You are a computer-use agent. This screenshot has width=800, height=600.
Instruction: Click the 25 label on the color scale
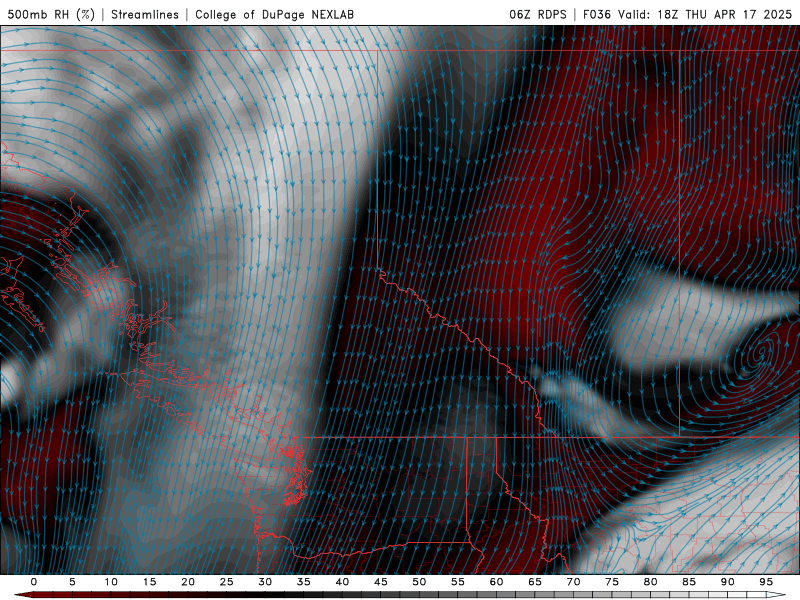(226, 582)
